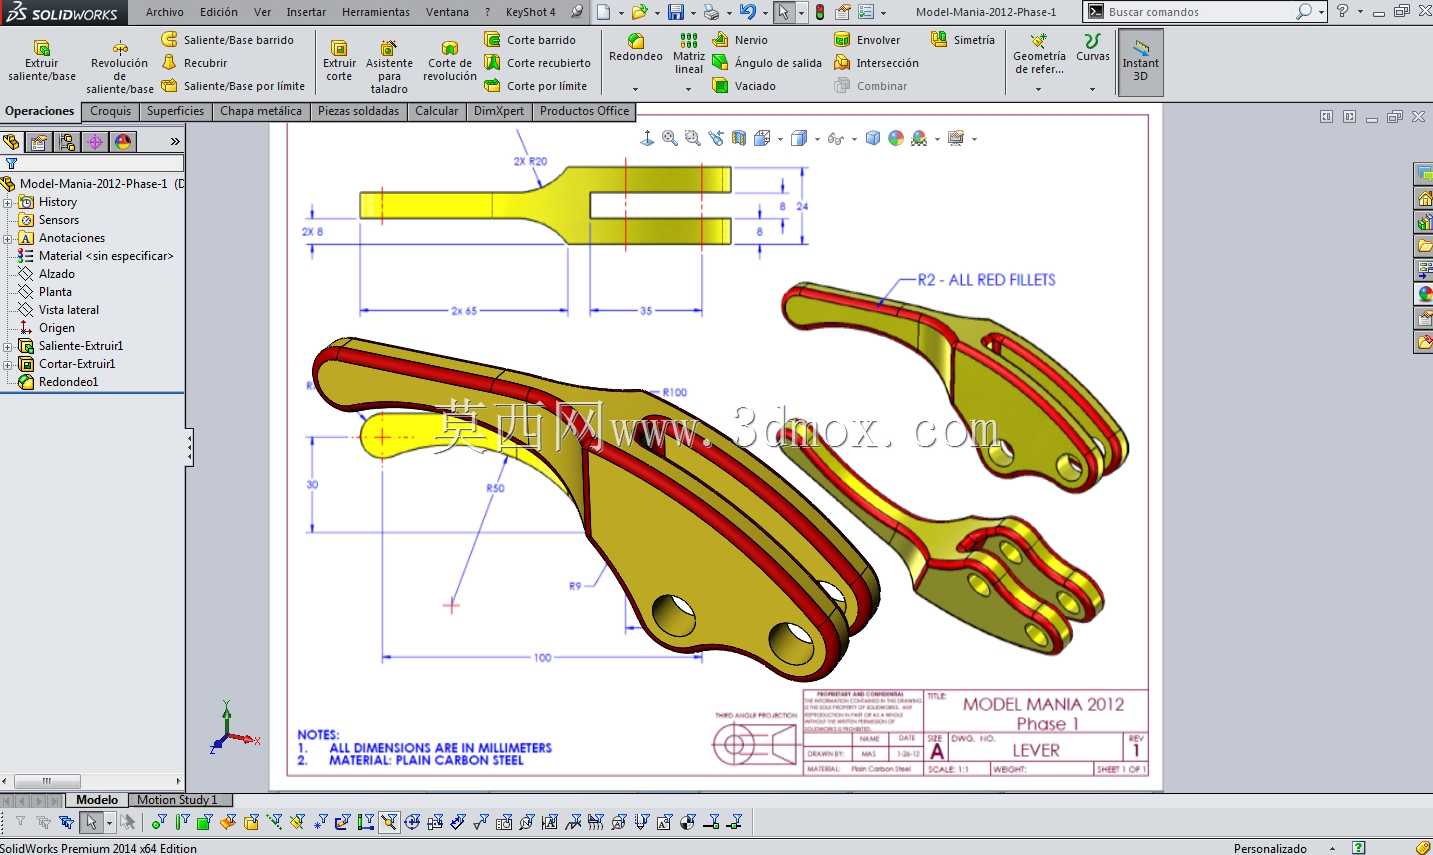The width and height of the screenshot is (1433, 855).
Task: Click the feature tree horizontal scrollbar
Action: 92,781
